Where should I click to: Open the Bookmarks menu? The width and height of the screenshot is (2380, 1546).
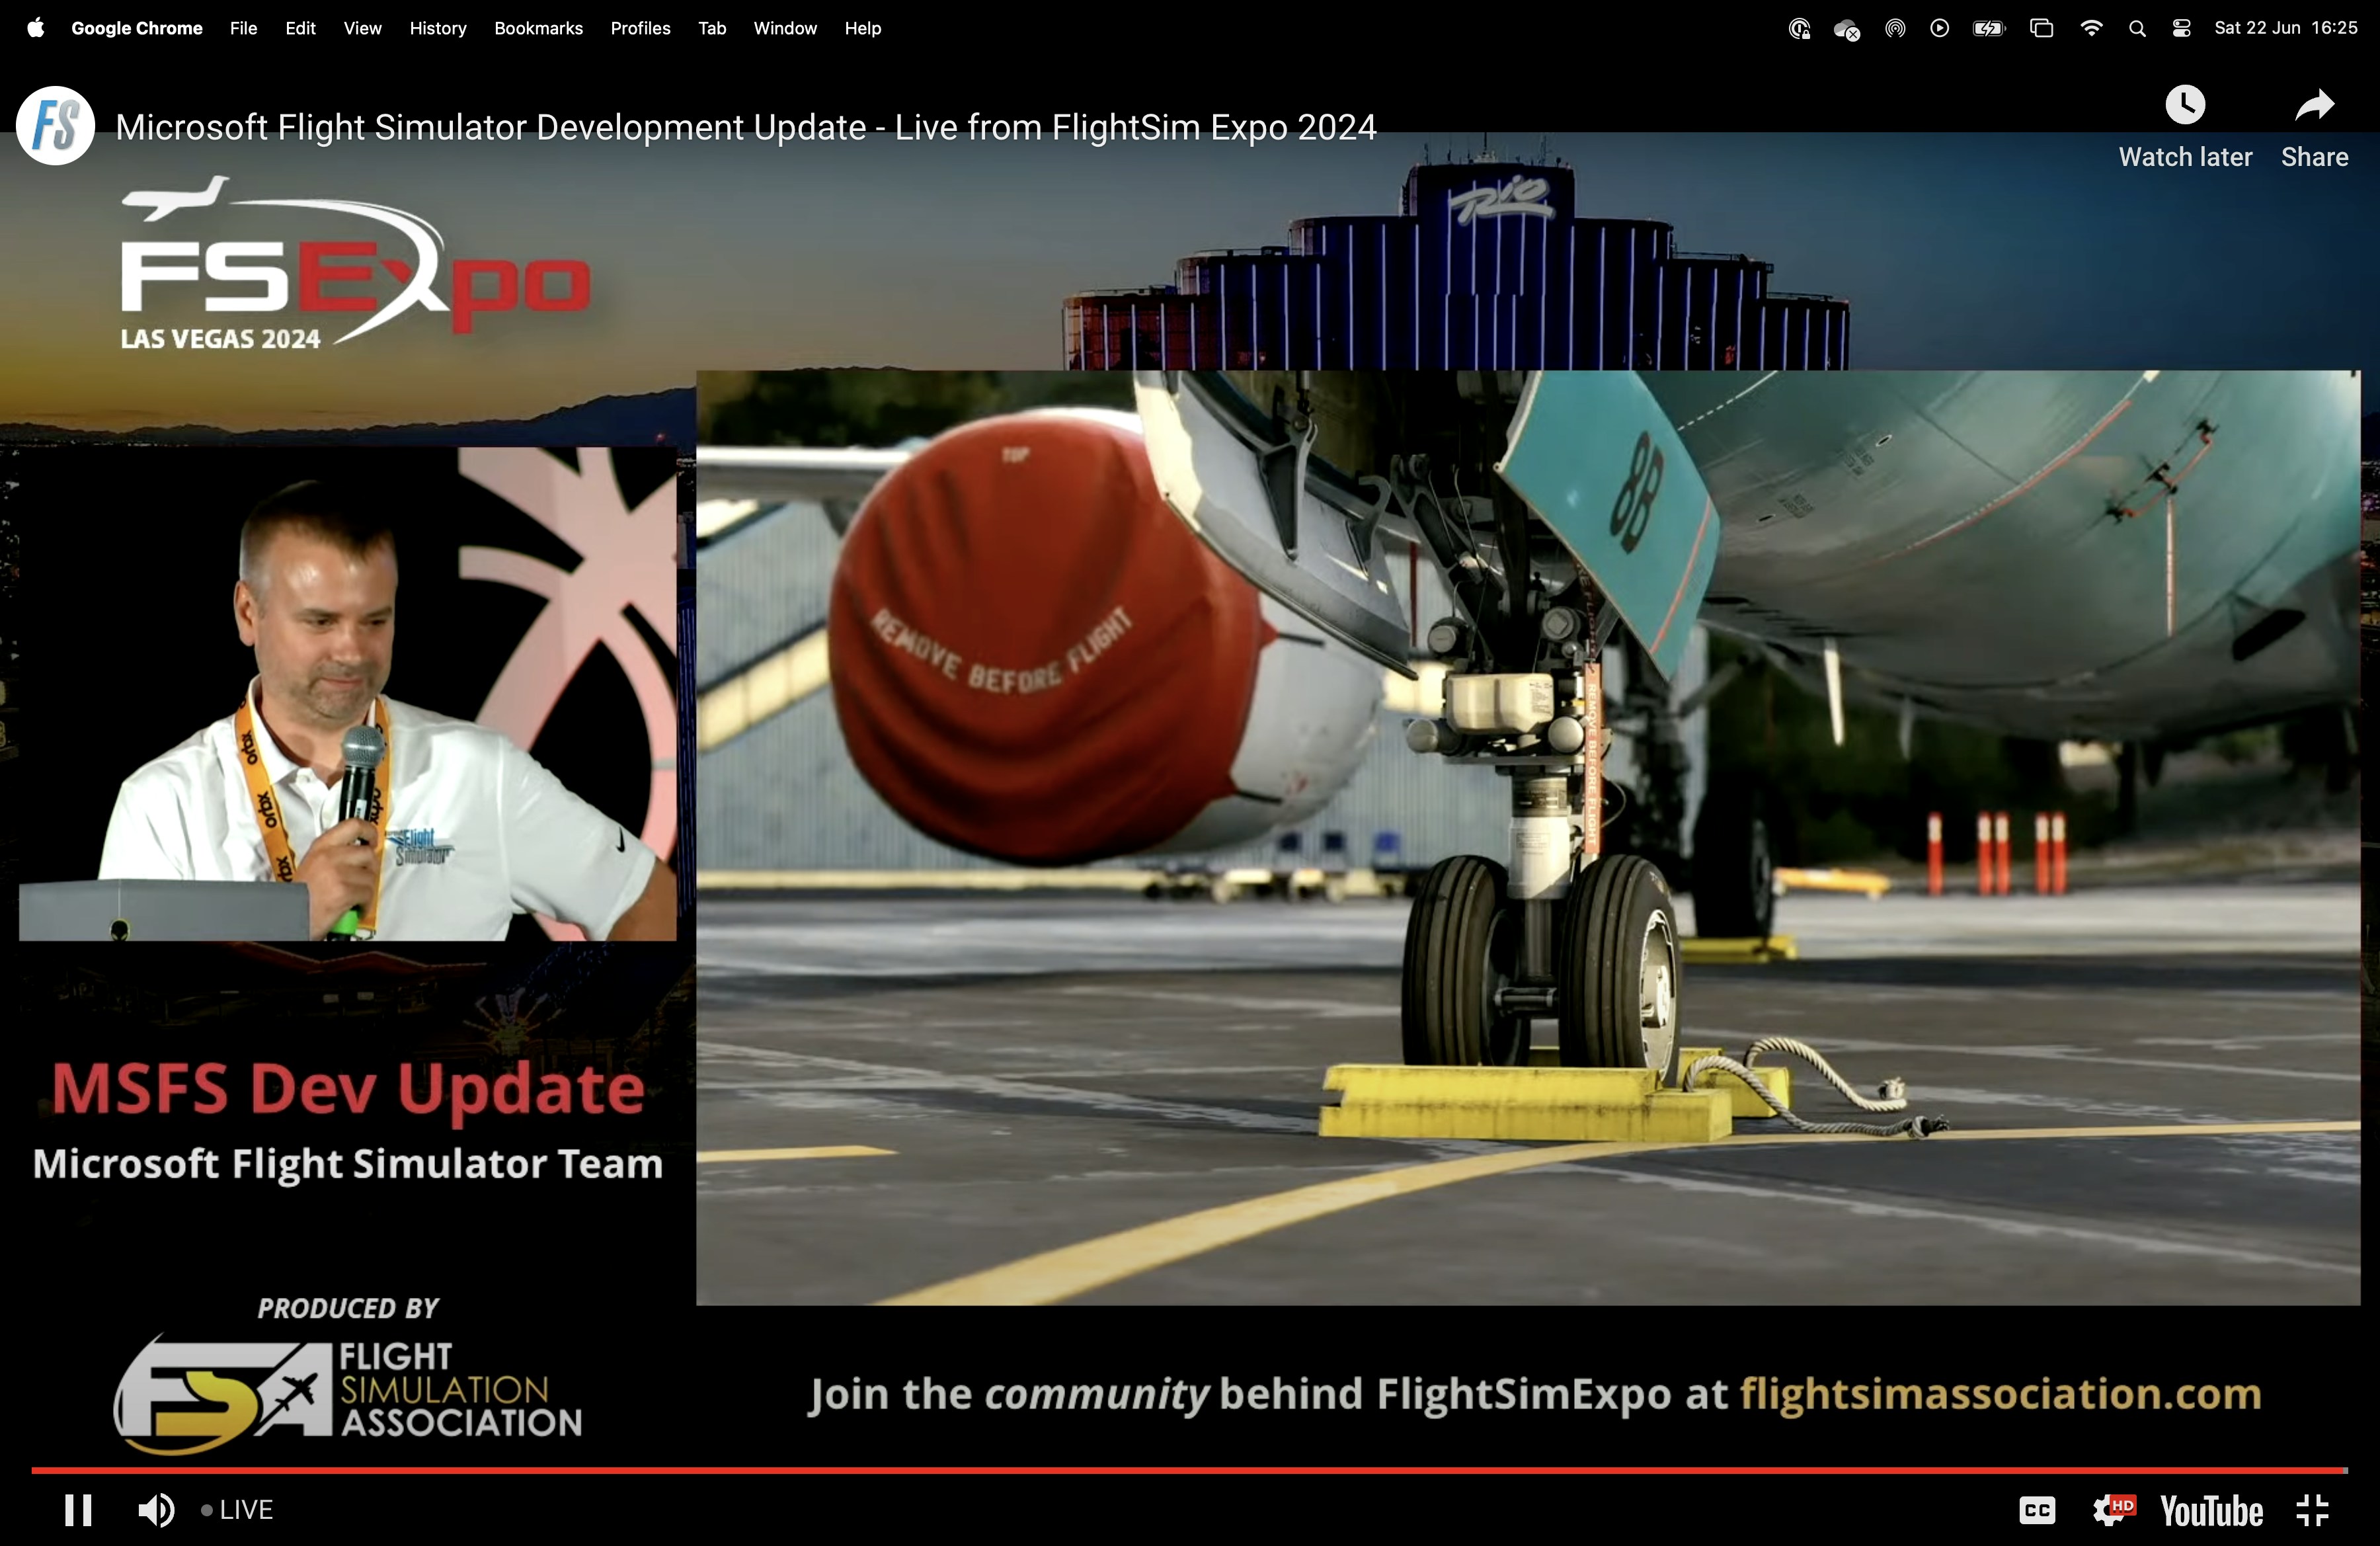[x=538, y=28]
